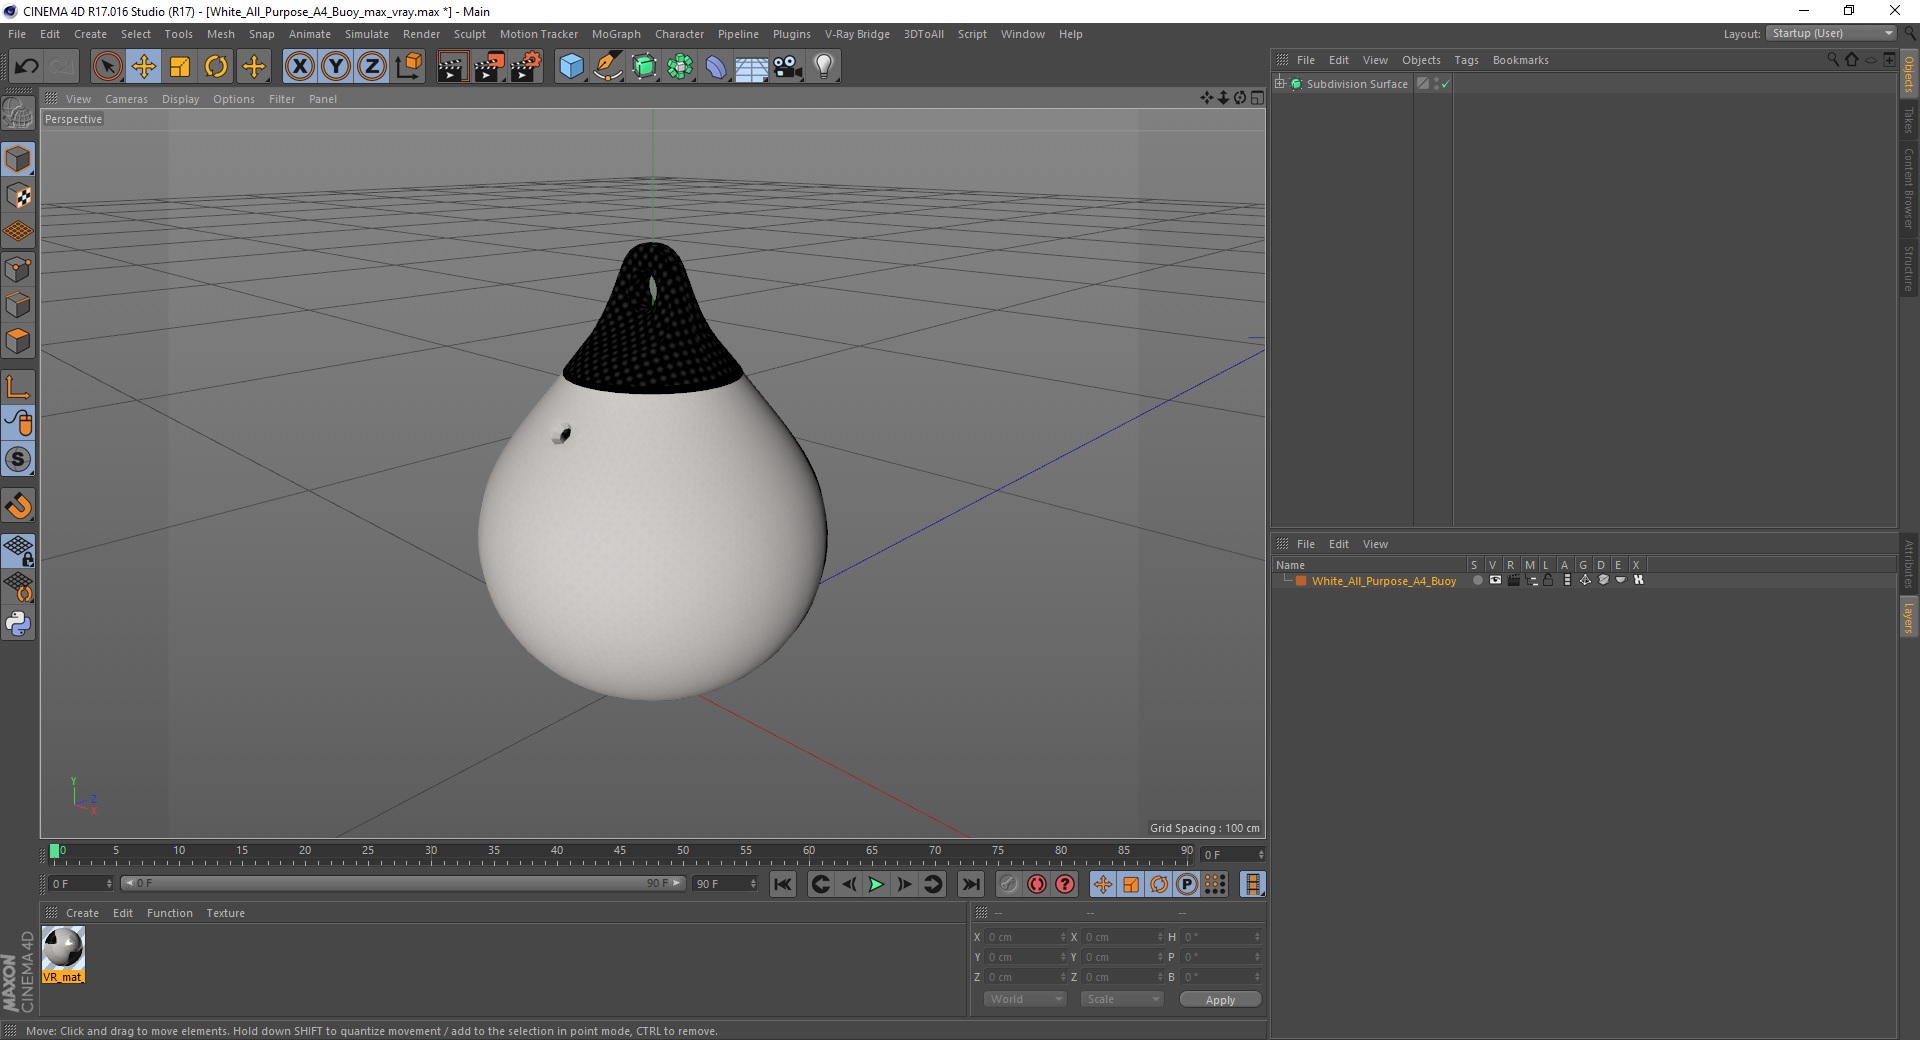The image size is (1920, 1040).
Task: Go to end of animation
Action: pos(970,884)
